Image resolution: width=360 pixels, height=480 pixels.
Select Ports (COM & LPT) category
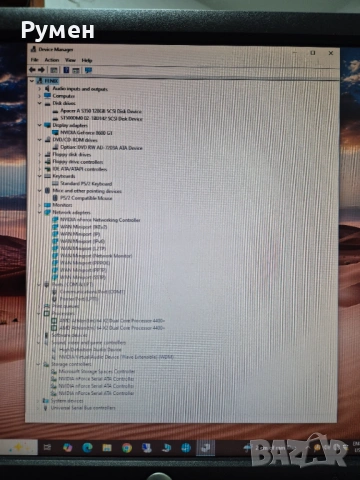click(72, 284)
